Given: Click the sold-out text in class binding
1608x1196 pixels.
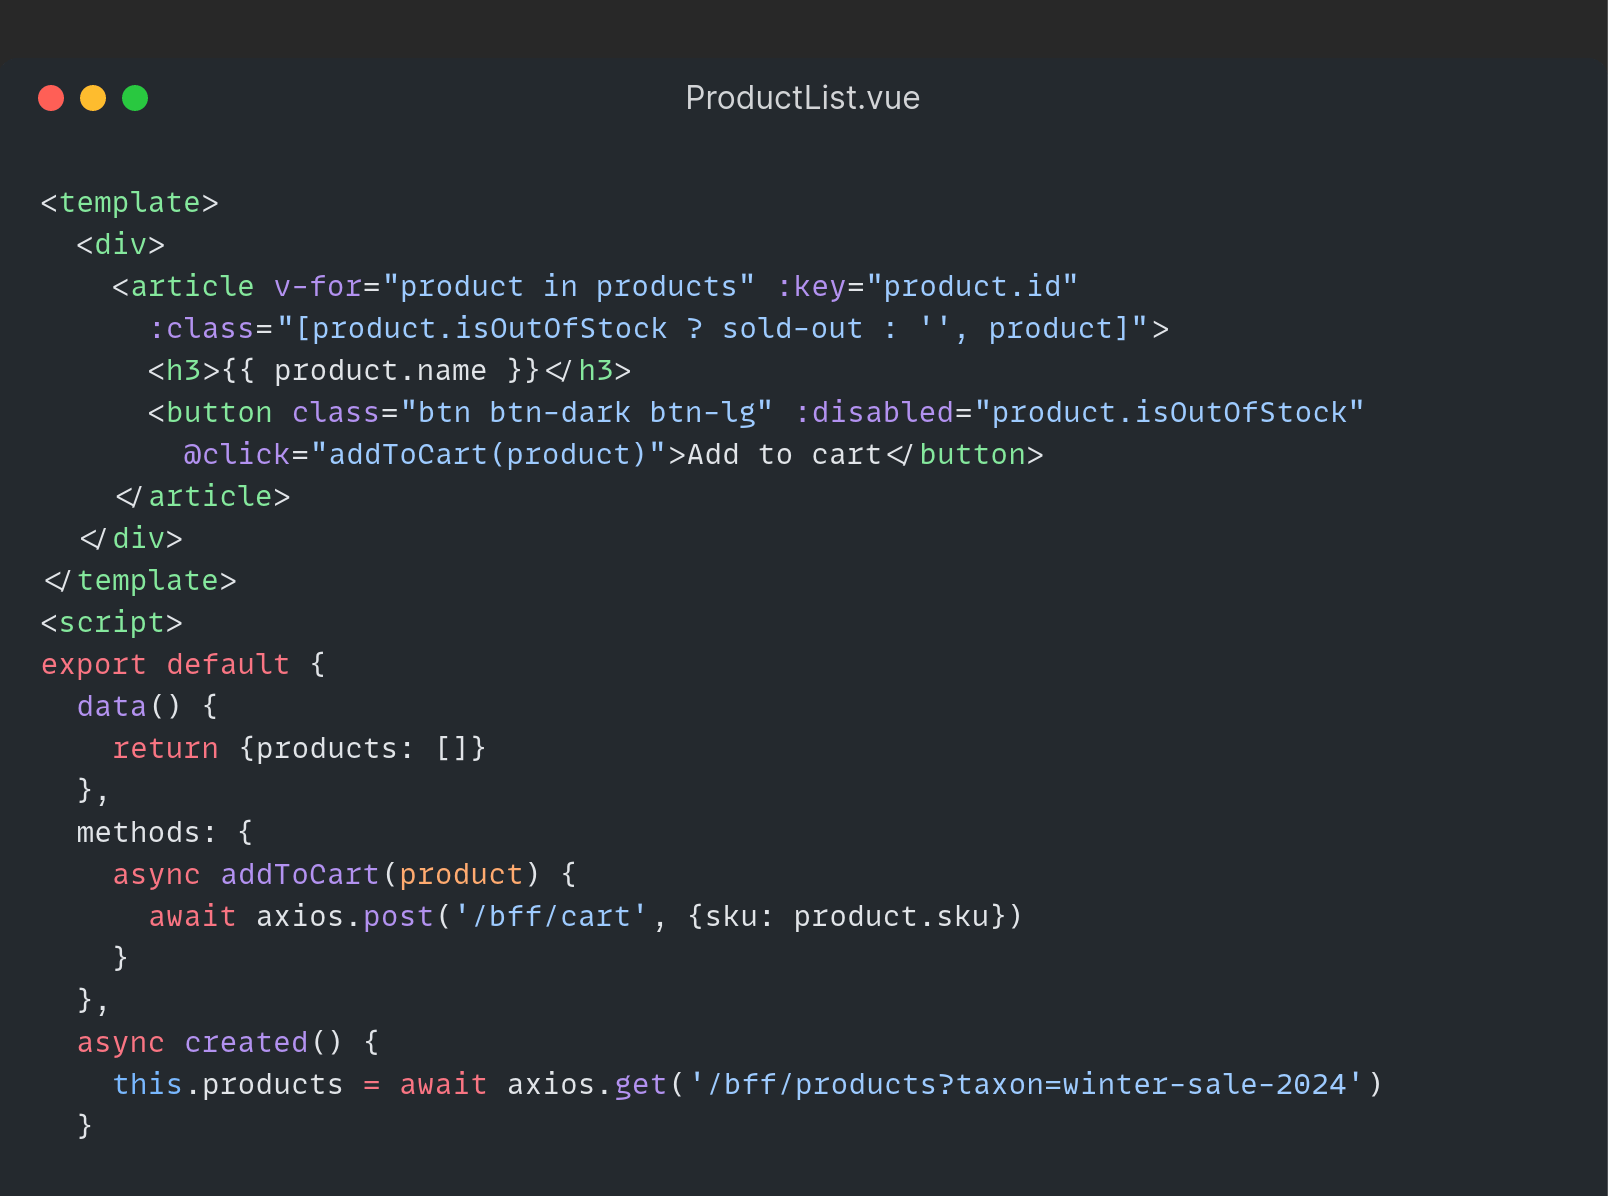Looking at the screenshot, I should click(x=792, y=329).
